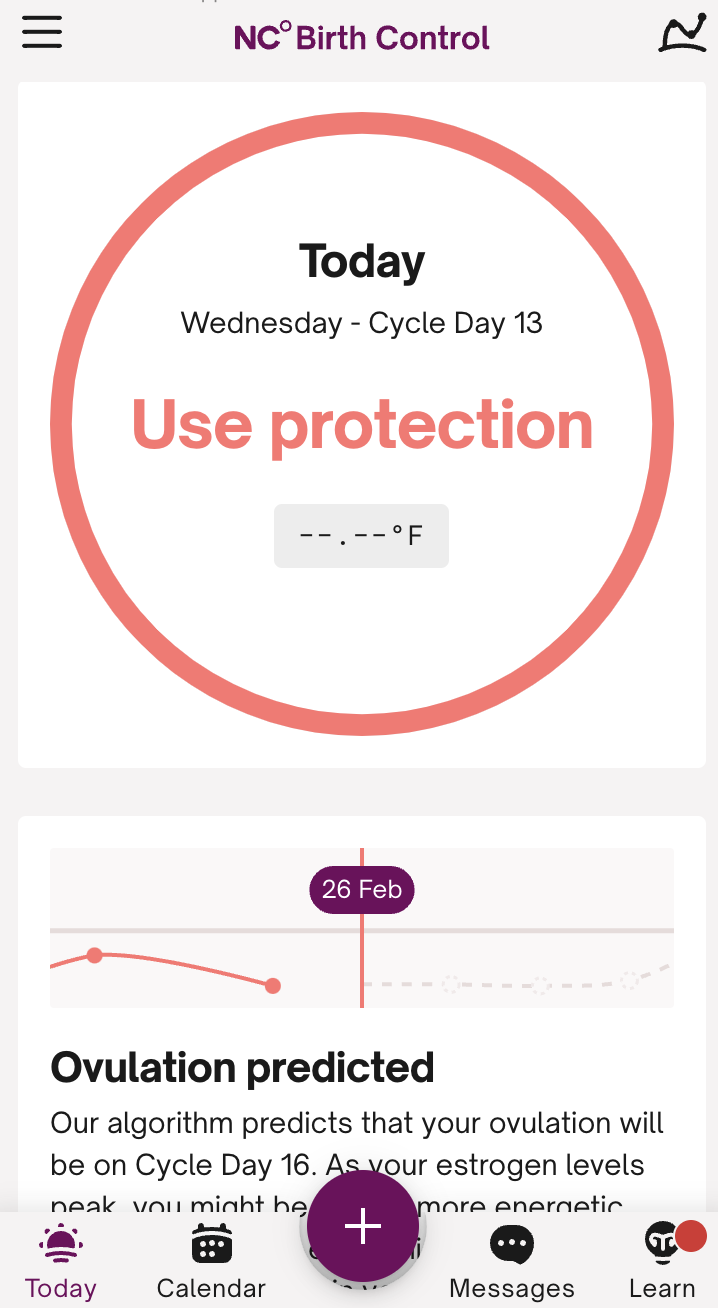718x1308 pixels.
Task: Select the Today tab label
Action: tap(61, 1288)
